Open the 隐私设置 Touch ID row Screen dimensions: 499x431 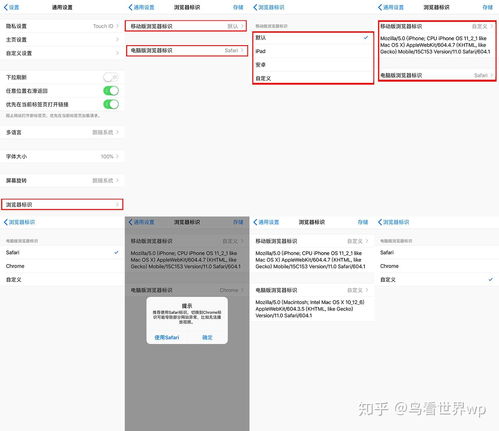click(x=62, y=26)
